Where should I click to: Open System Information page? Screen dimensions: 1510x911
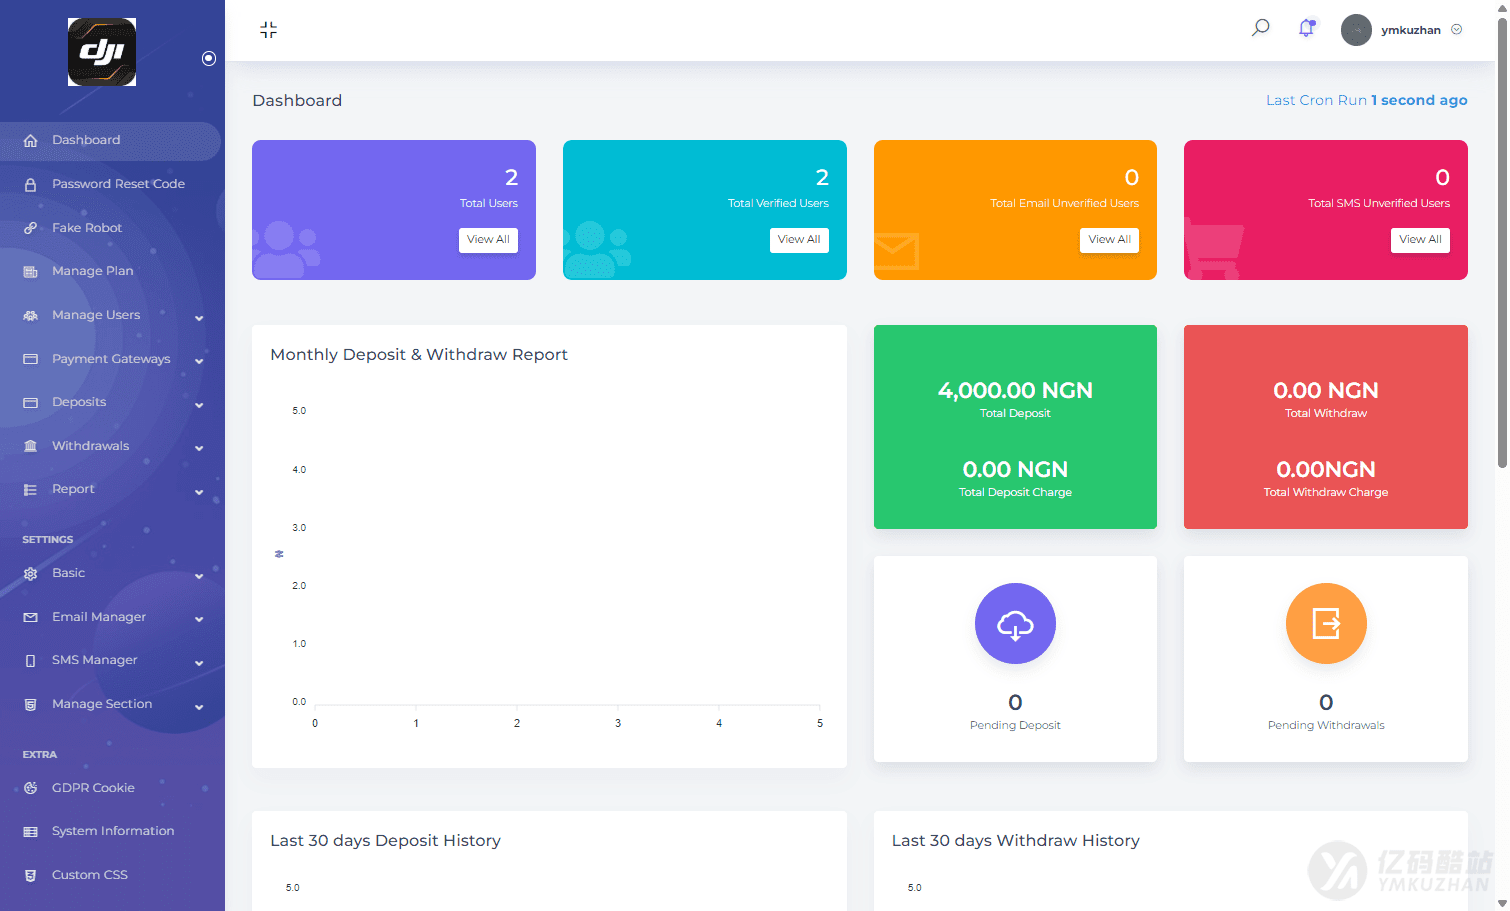112,831
